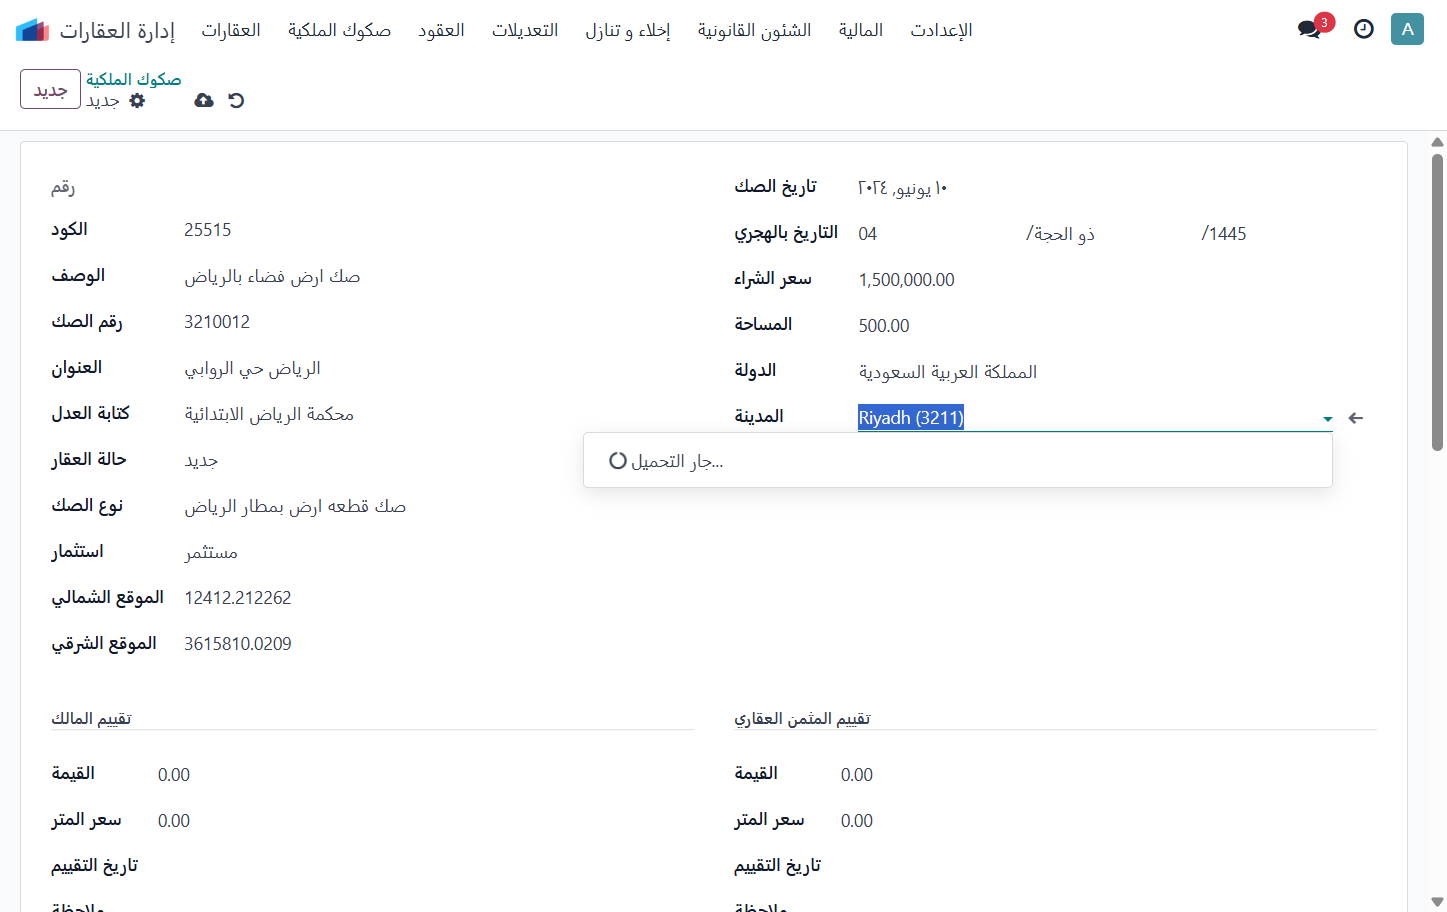This screenshot has width=1447, height=912.
Task: Open the العقود menu
Action: (x=441, y=30)
